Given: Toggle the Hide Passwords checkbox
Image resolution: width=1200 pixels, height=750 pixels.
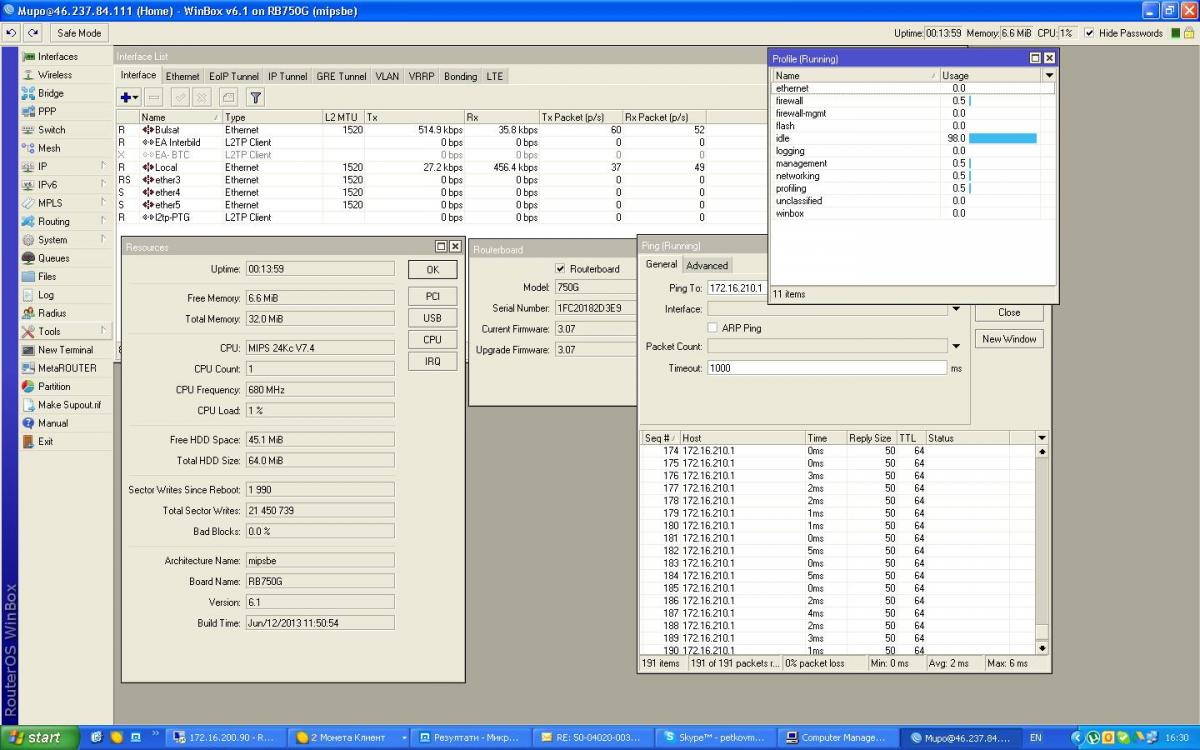Looking at the screenshot, I should pos(1090,33).
